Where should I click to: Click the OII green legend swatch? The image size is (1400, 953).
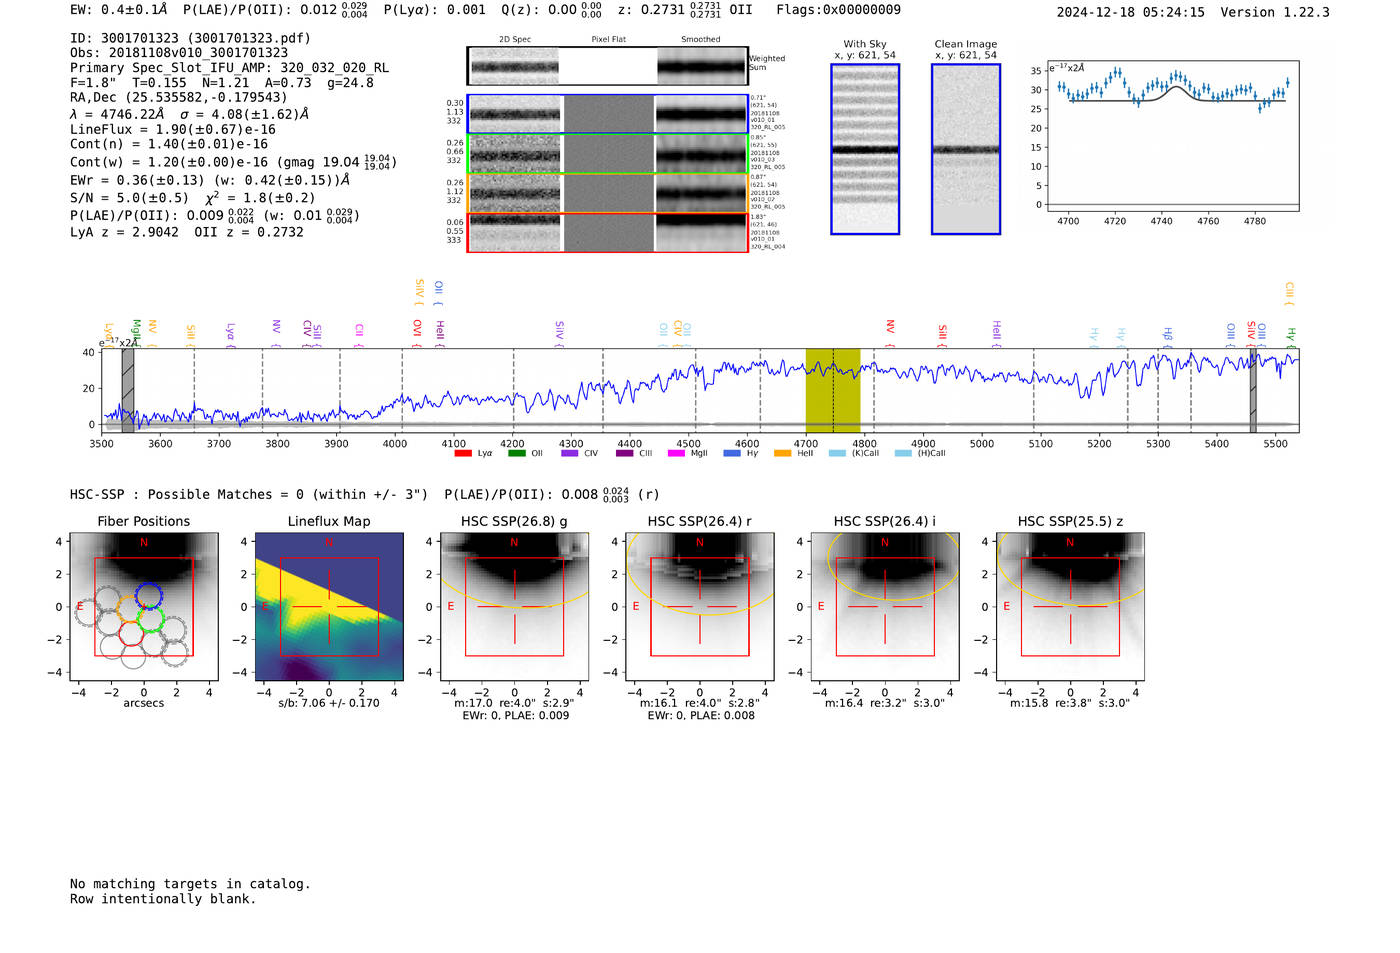(x=516, y=454)
